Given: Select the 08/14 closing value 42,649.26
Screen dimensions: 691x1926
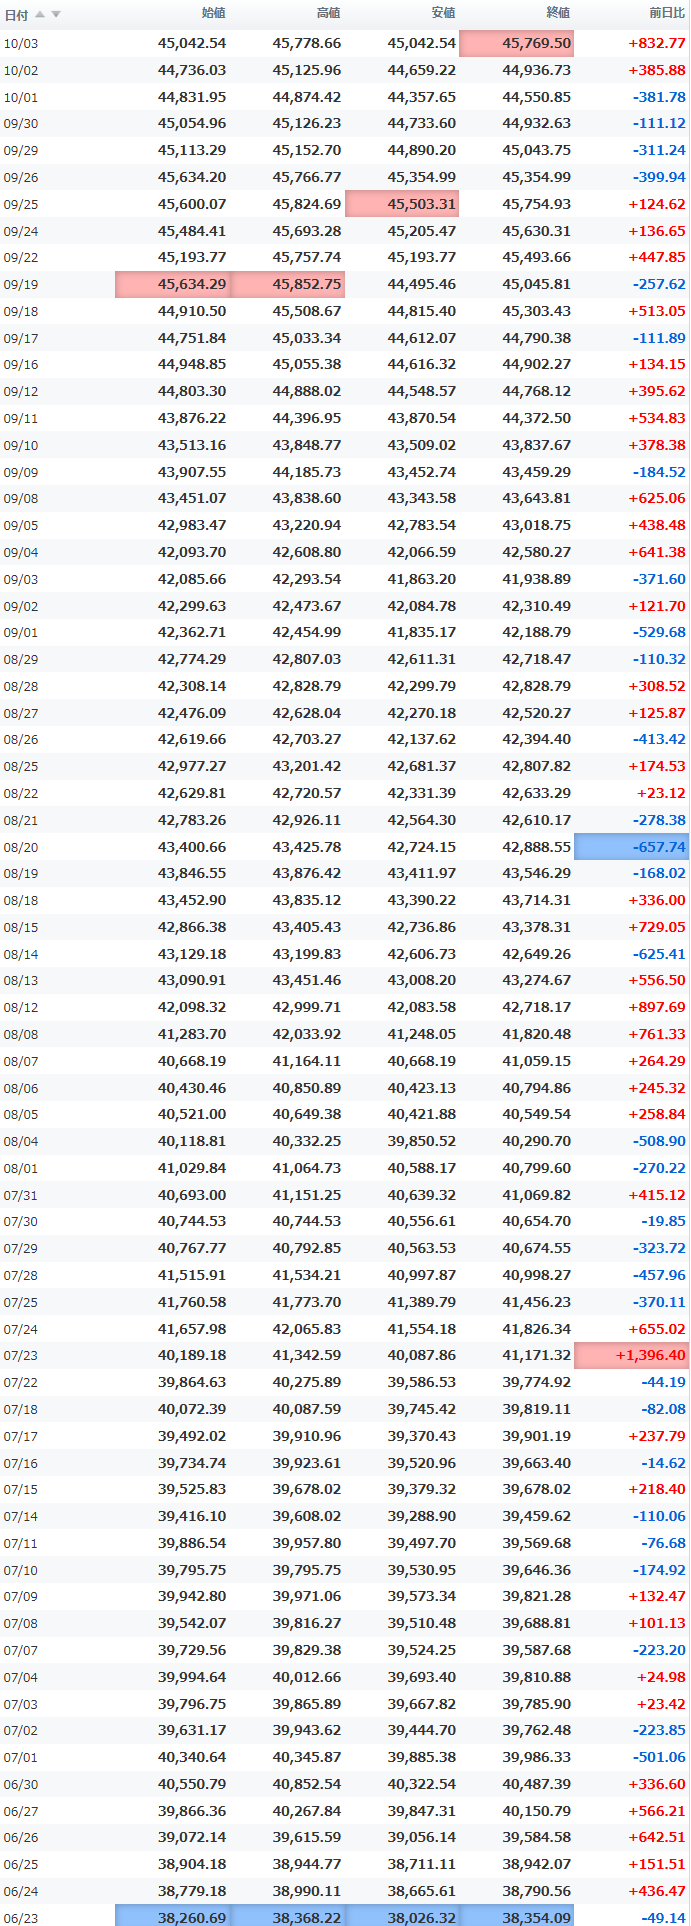Looking at the screenshot, I should (537, 954).
